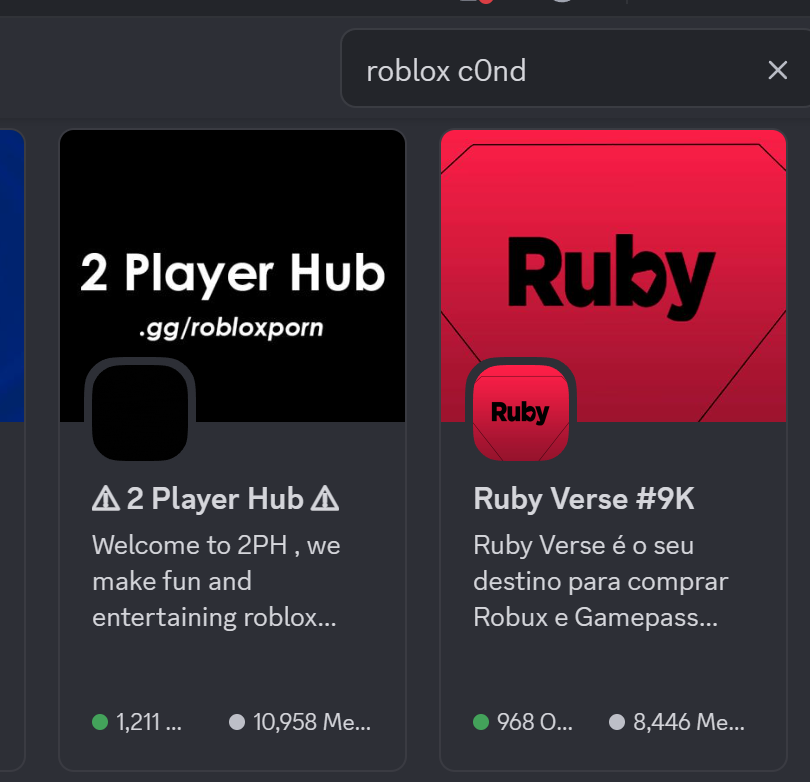810x782 pixels.
Task: Open the 2 Player Hub banner image
Action: [232, 275]
